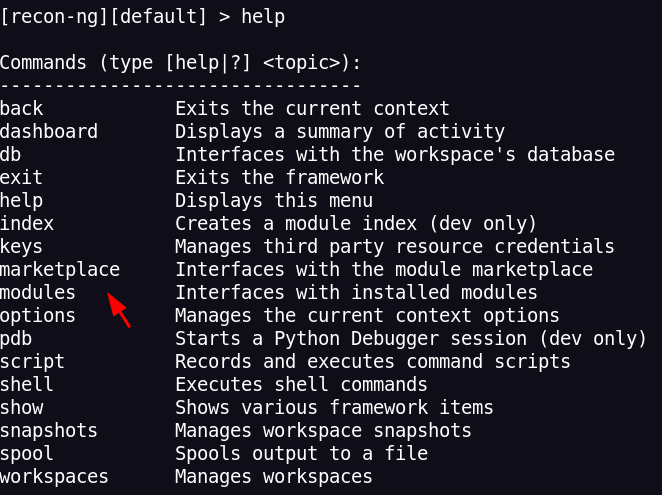
Task: Click "Manages the current context options"
Action: coord(367,316)
